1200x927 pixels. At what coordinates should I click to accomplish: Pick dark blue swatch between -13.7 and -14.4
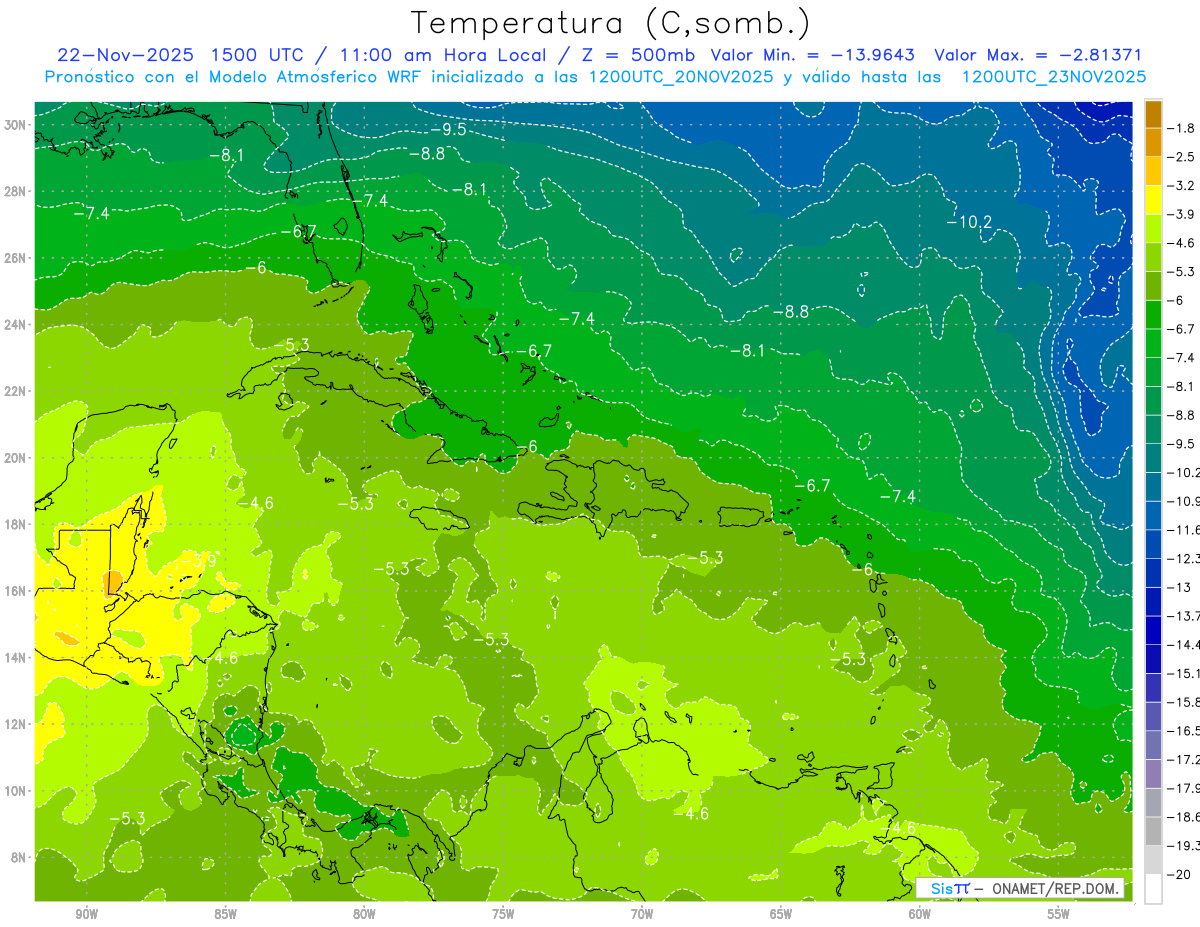[x=1153, y=630]
